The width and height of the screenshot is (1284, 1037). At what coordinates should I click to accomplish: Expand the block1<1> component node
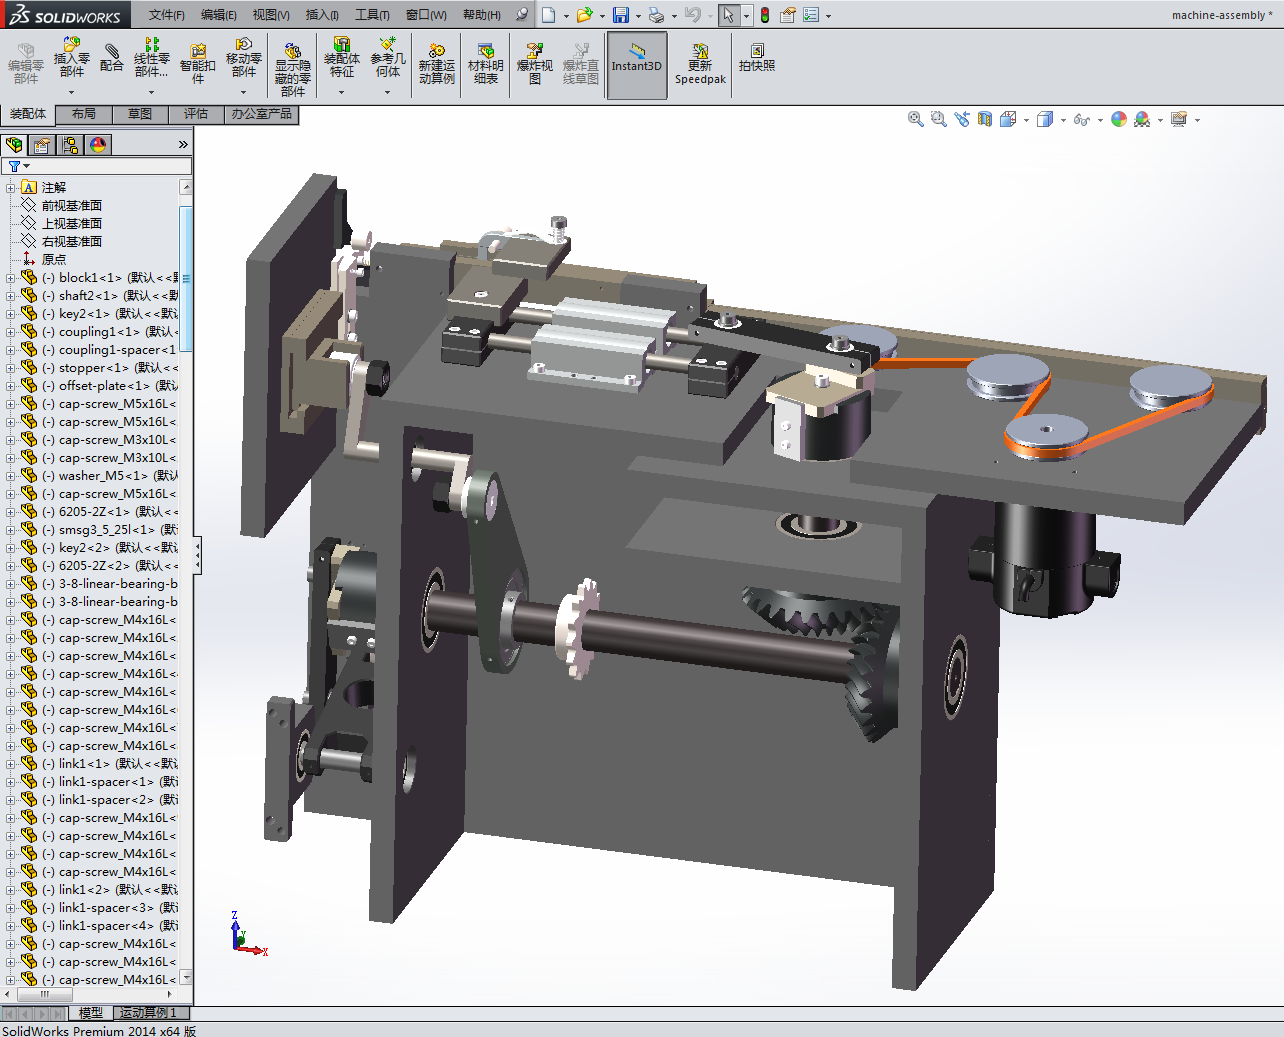click(10, 278)
